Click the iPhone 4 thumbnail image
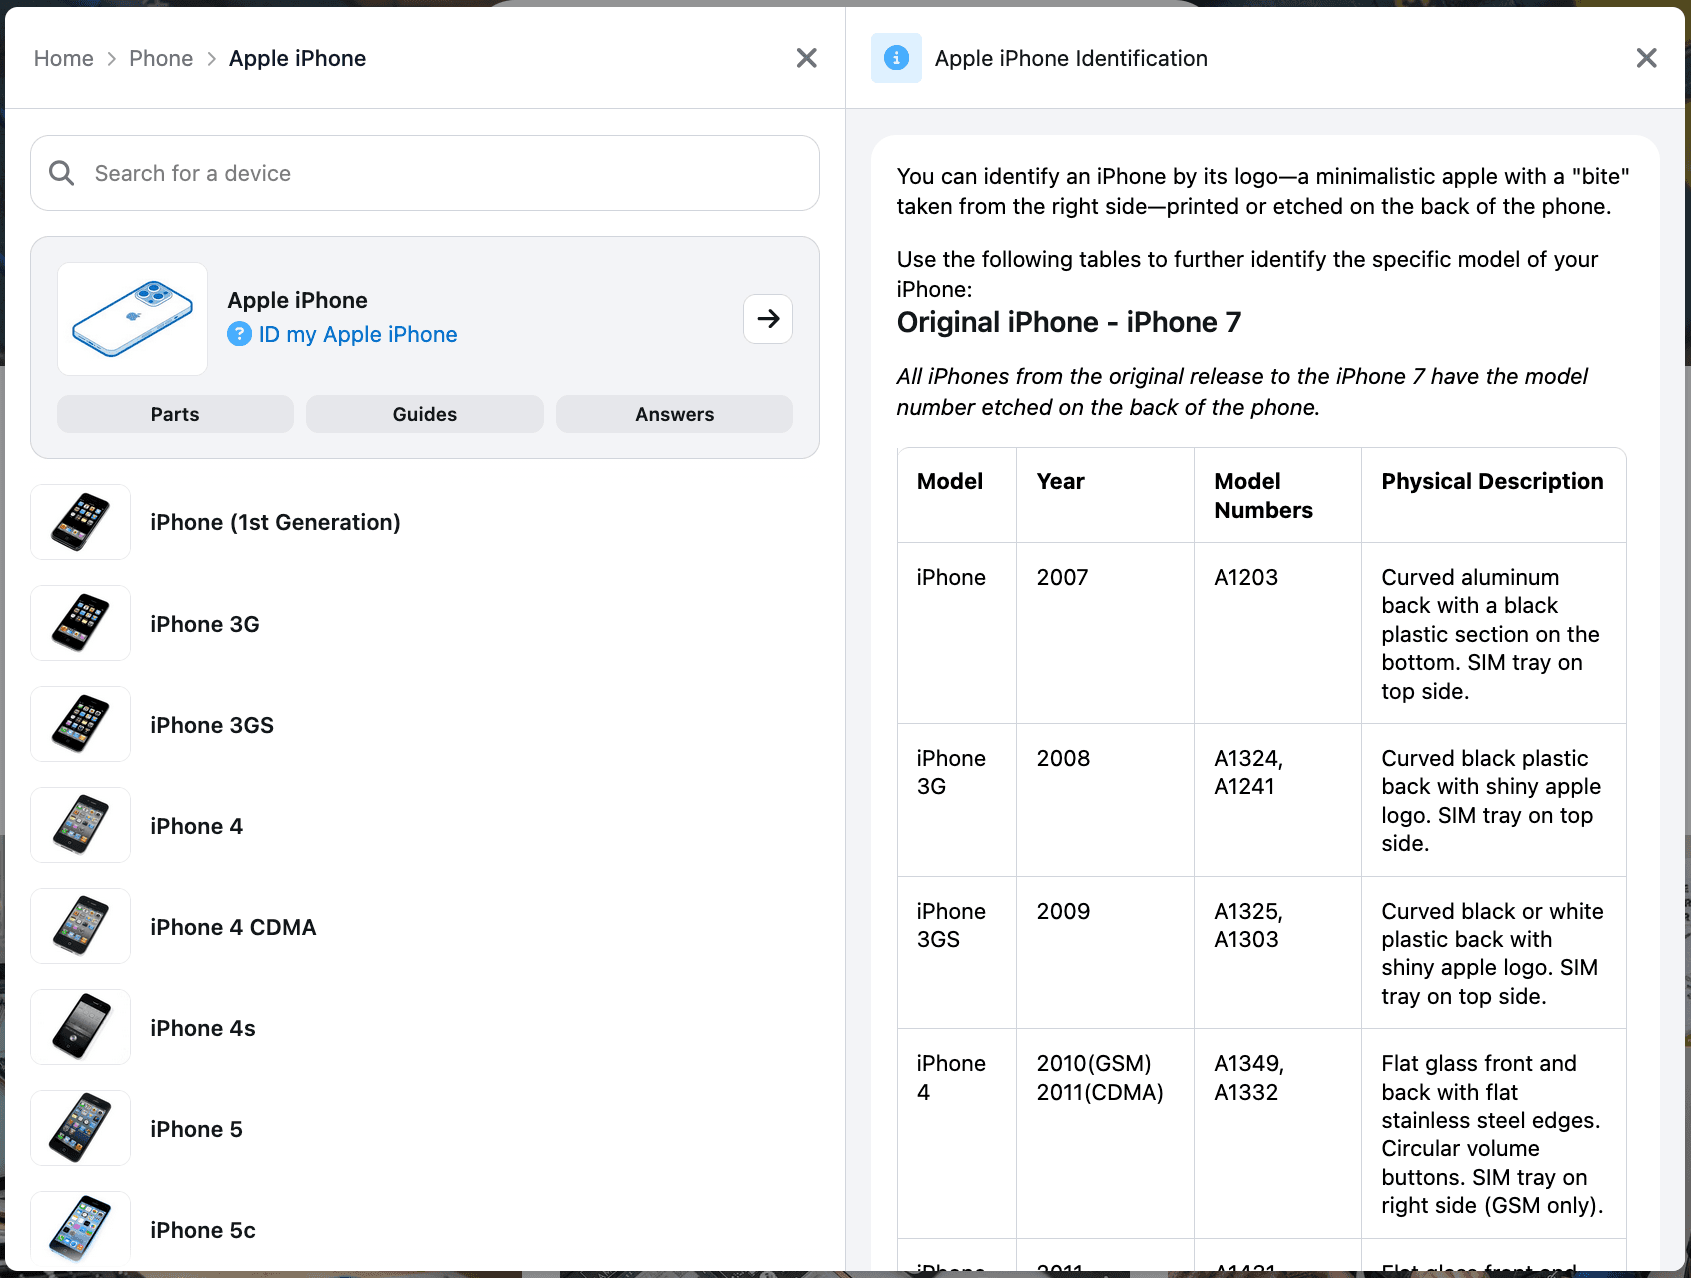Screen dimensions: 1691x1278 (x=81, y=825)
